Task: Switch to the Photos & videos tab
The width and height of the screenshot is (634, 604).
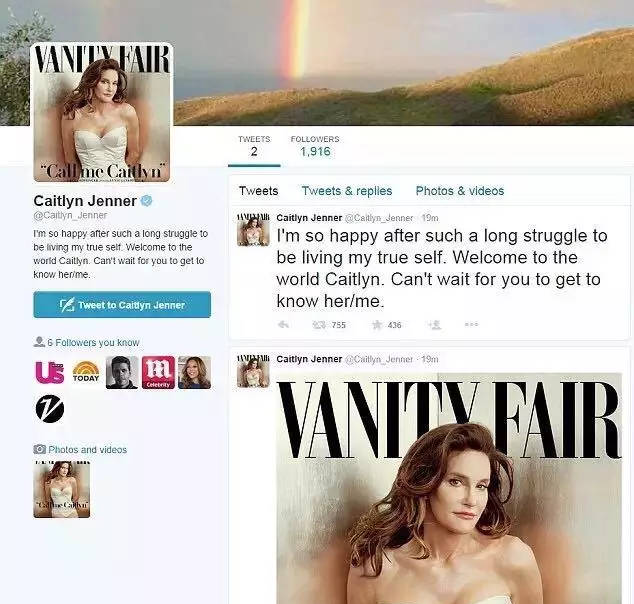Action: [x=460, y=191]
